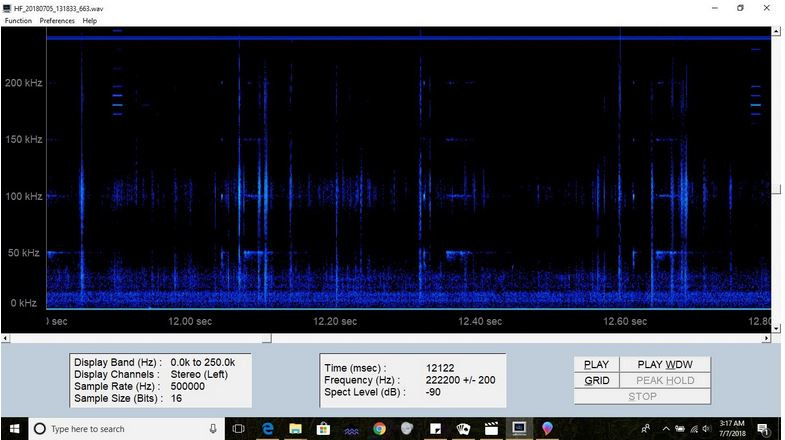Open the Action Center notification icon
Image resolution: width=785 pixels, height=440 pixels.
pyautogui.click(x=763, y=429)
